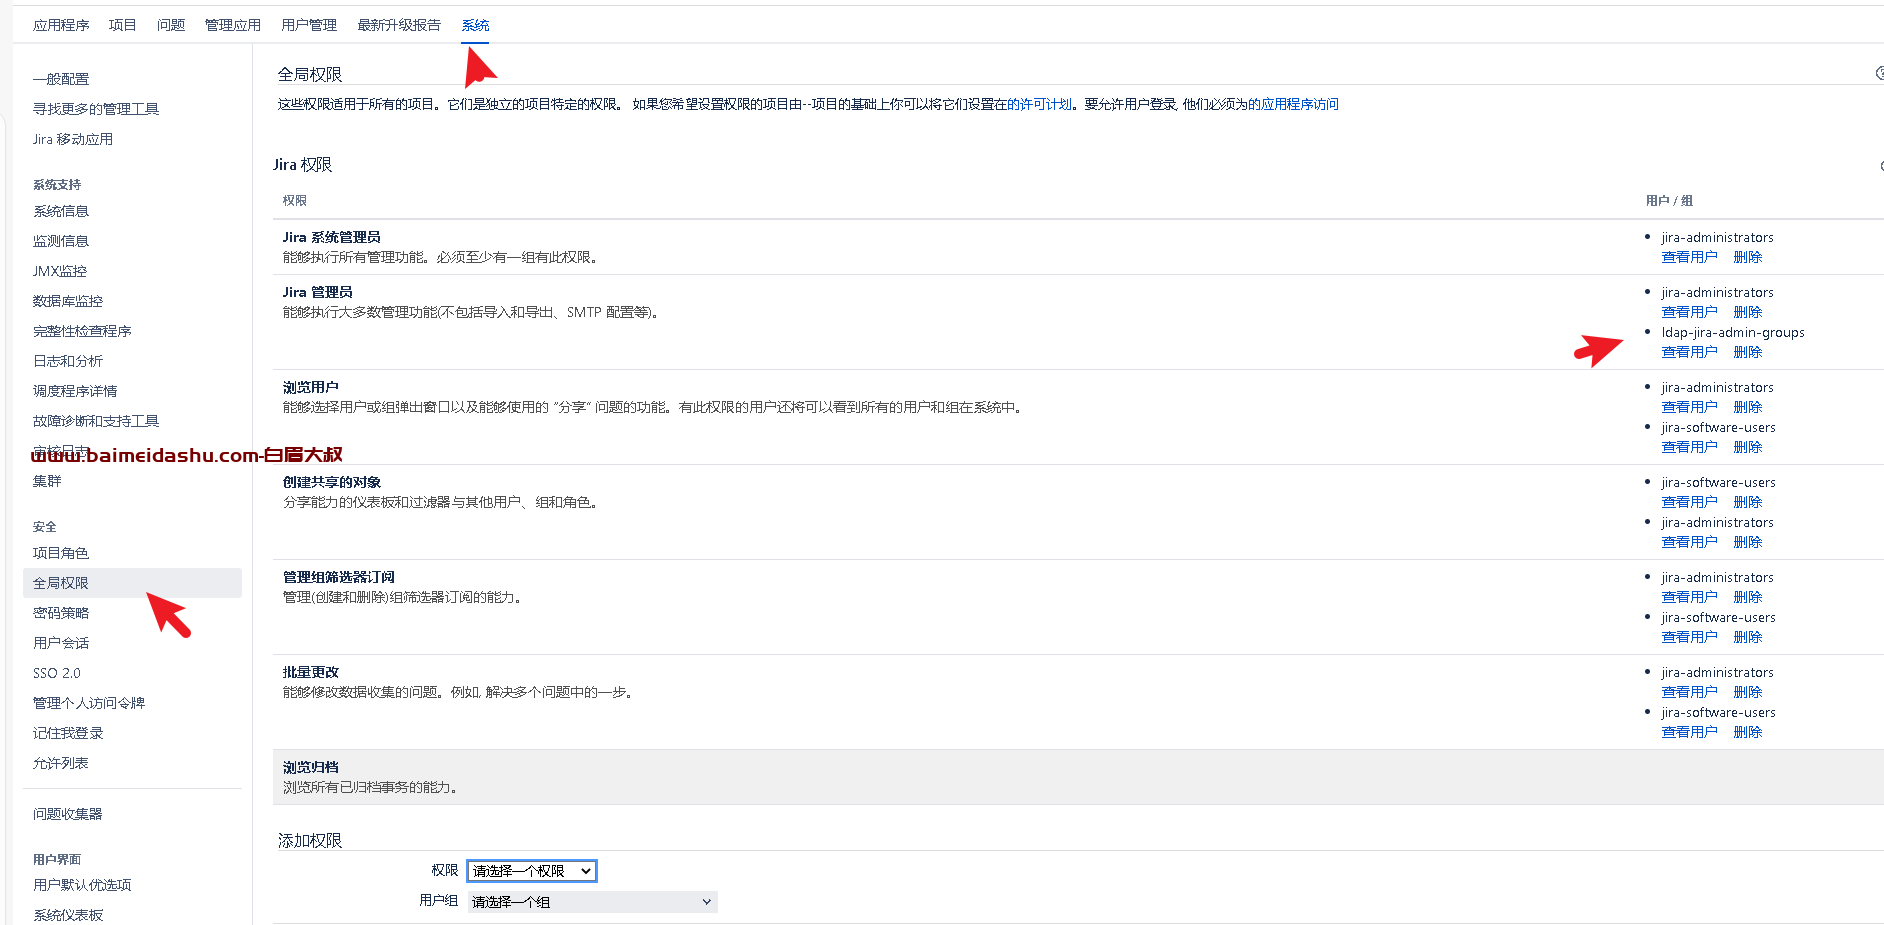Image resolution: width=1884 pixels, height=925 pixels.
Task: View users of 创建共享的对象 jira-software-users
Action: 1689,502
